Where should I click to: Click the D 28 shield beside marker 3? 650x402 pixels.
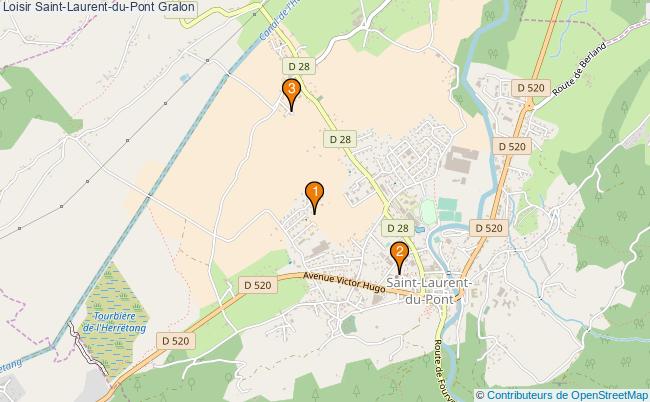pyautogui.click(x=299, y=66)
